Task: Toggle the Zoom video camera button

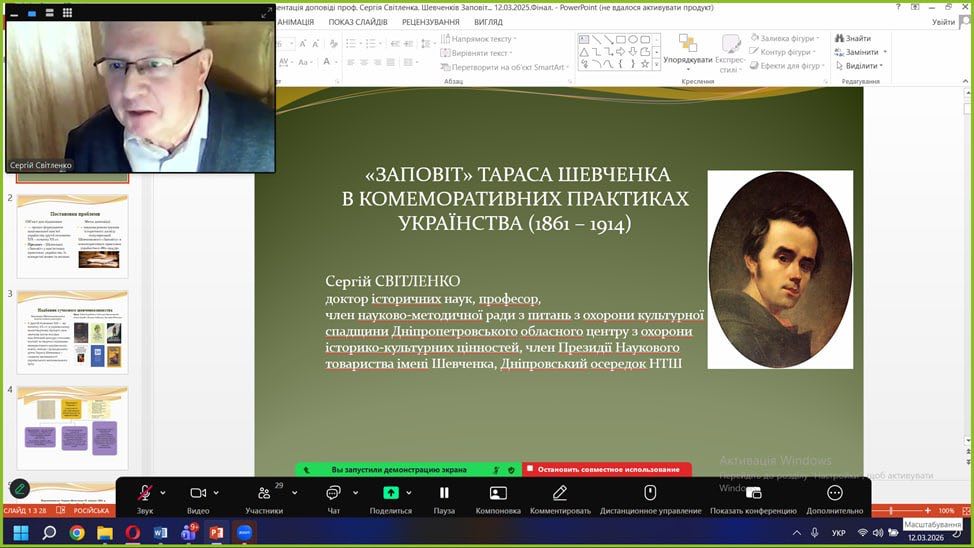Action: pos(198,494)
